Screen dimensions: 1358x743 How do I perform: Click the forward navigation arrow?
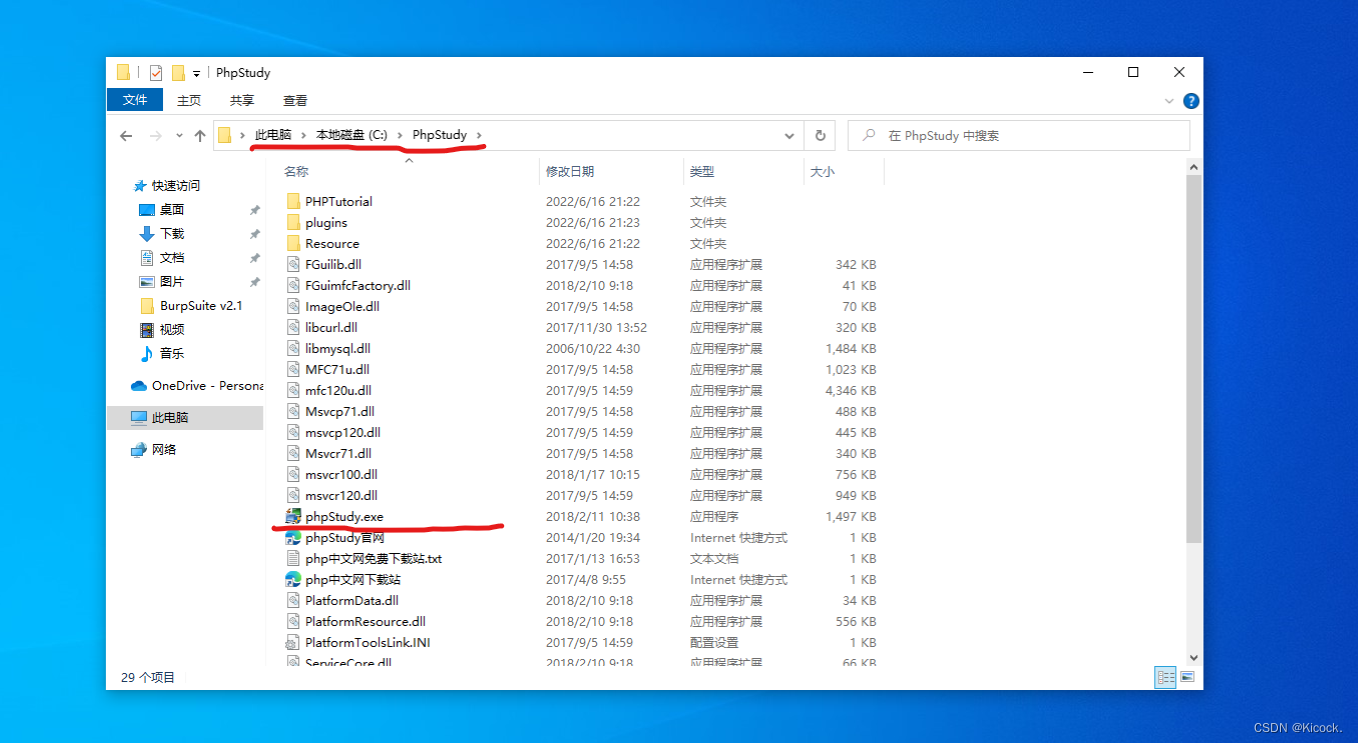click(155, 136)
